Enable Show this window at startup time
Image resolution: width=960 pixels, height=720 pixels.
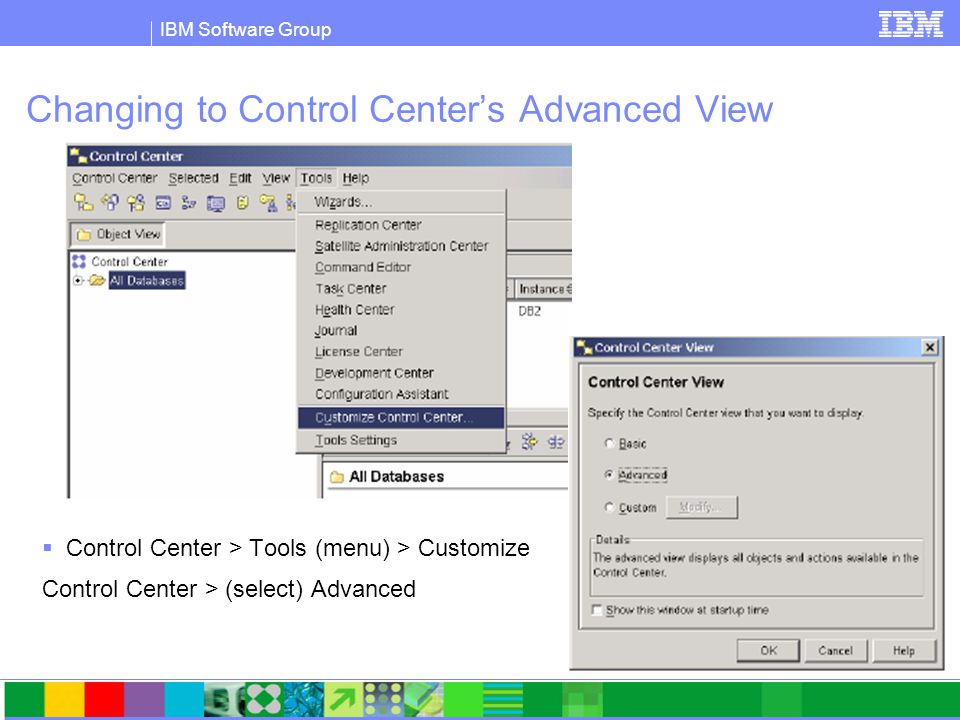click(597, 610)
